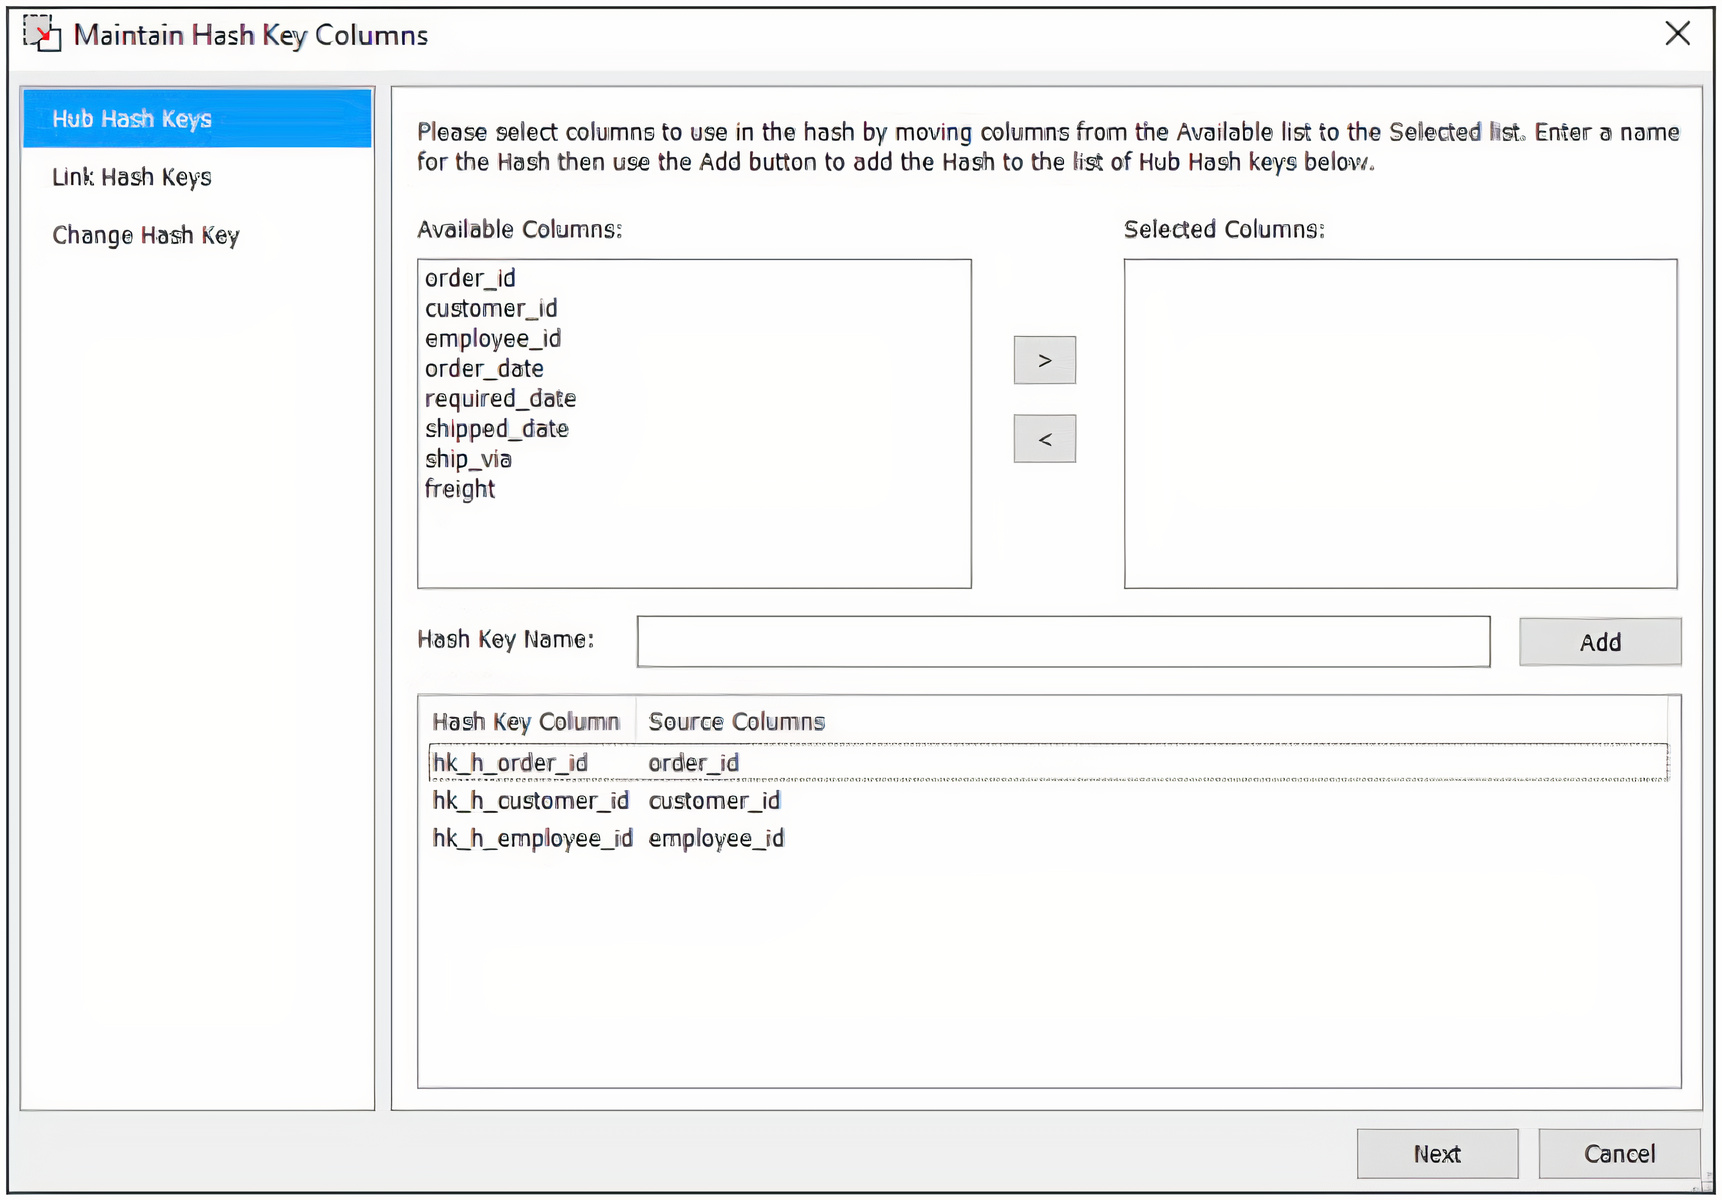Click employee_id source column cell in table
The width and height of the screenshot is (1722, 1200).
(x=716, y=838)
